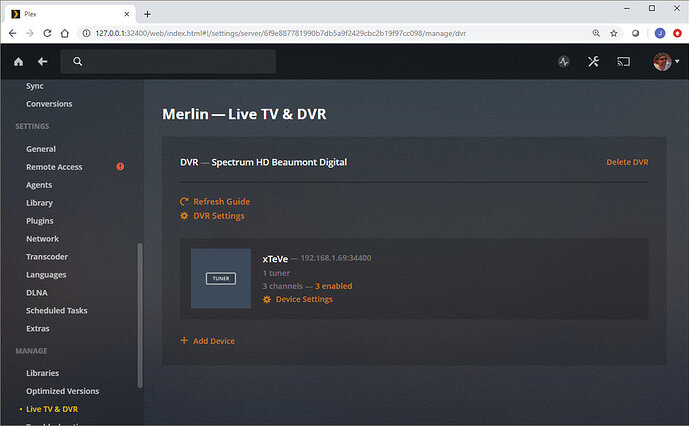689x426 pixels.
Task: Click the browser address bar URL
Action: click(x=280, y=33)
